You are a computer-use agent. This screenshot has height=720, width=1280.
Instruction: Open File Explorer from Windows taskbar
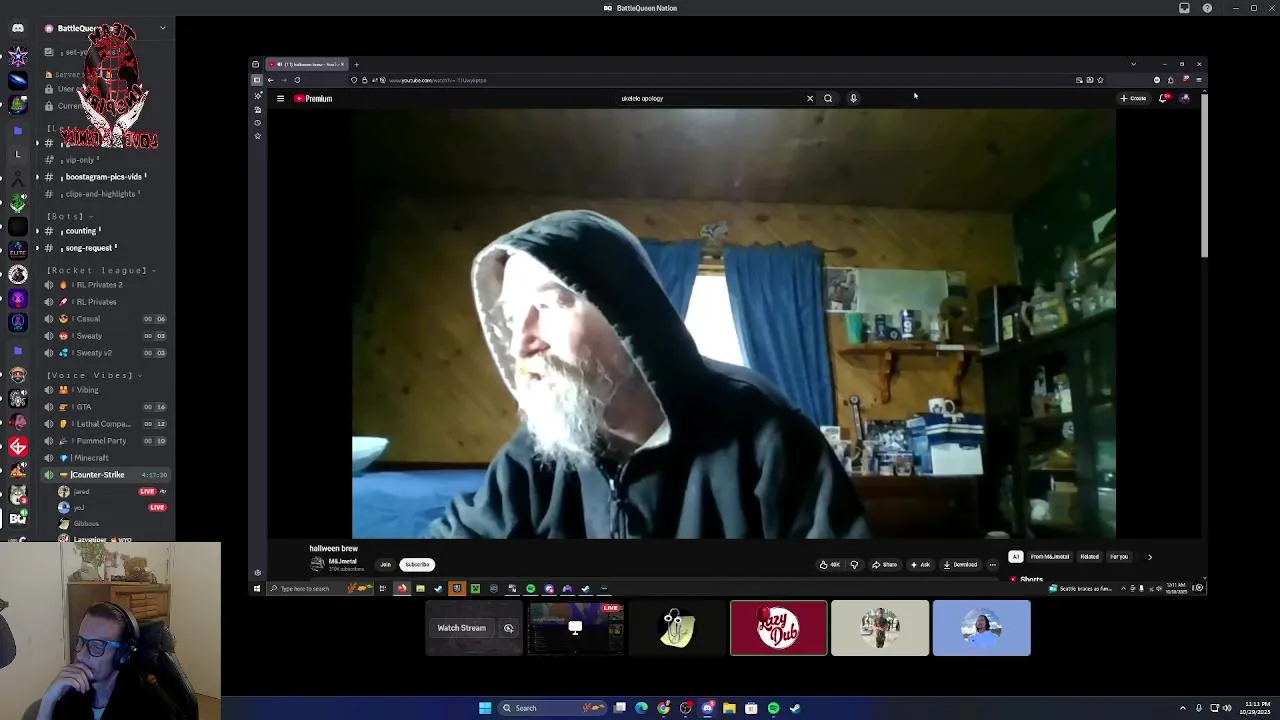click(x=729, y=708)
